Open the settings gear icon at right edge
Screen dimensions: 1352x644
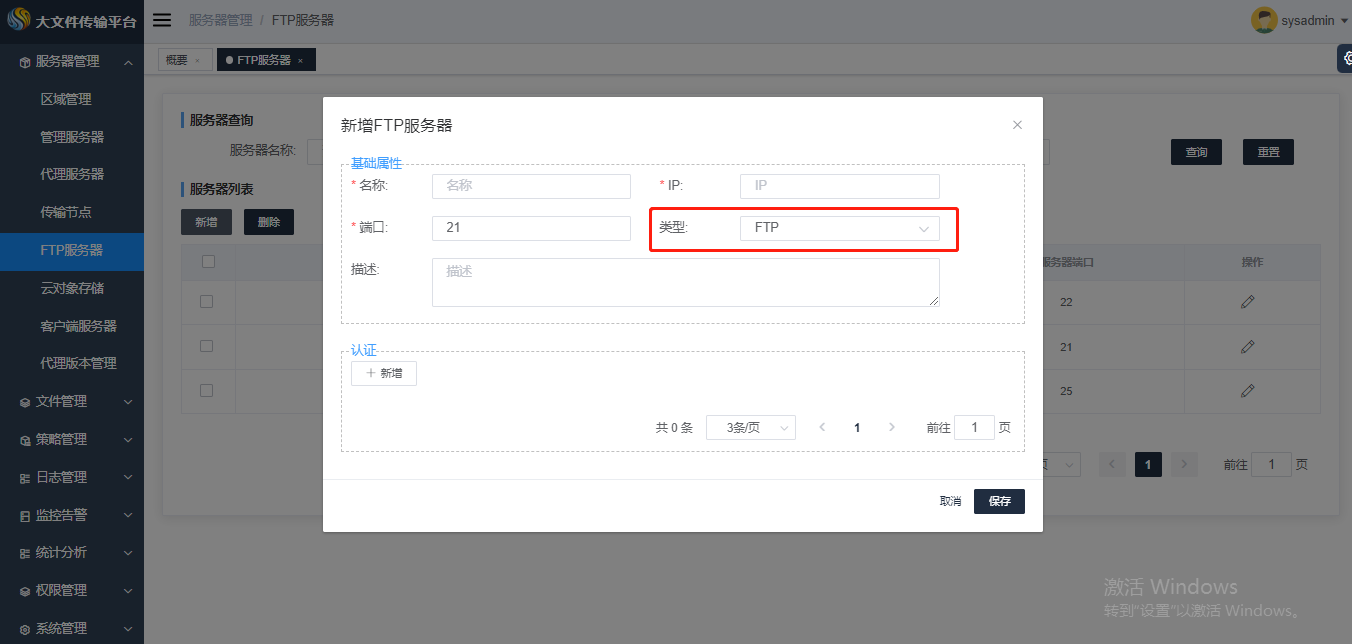point(1344,59)
